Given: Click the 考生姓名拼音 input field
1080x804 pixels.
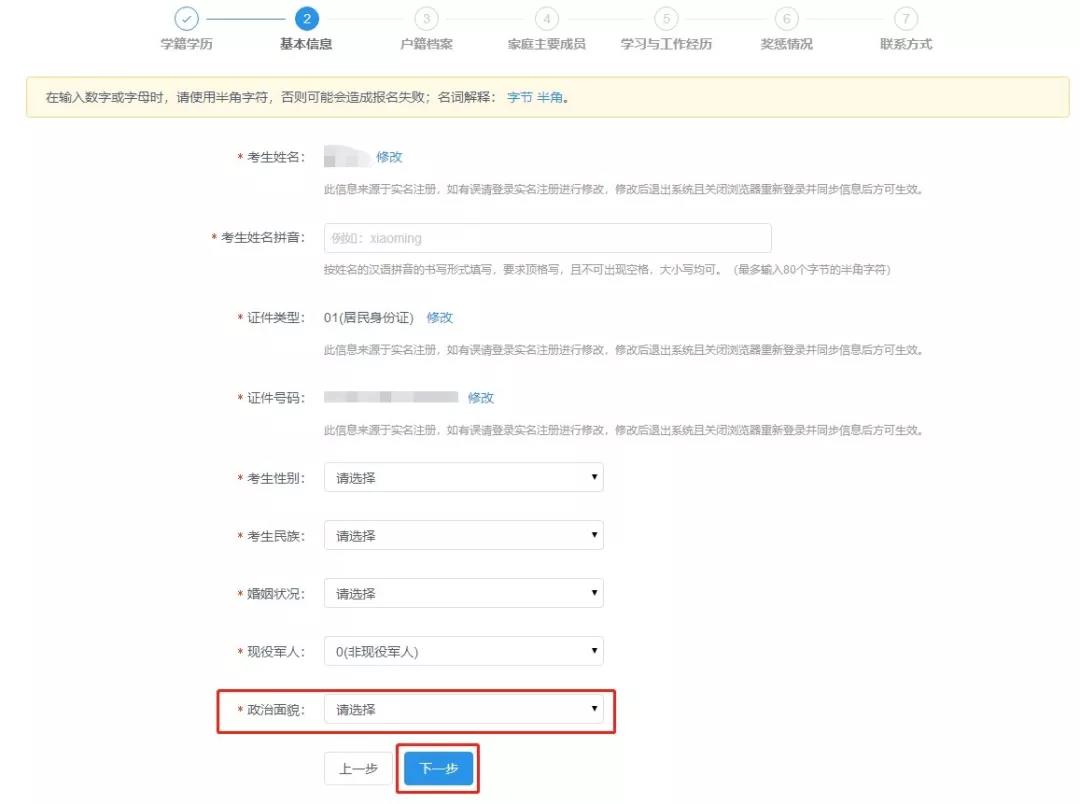Looking at the screenshot, I should click(x=548, y=237).
